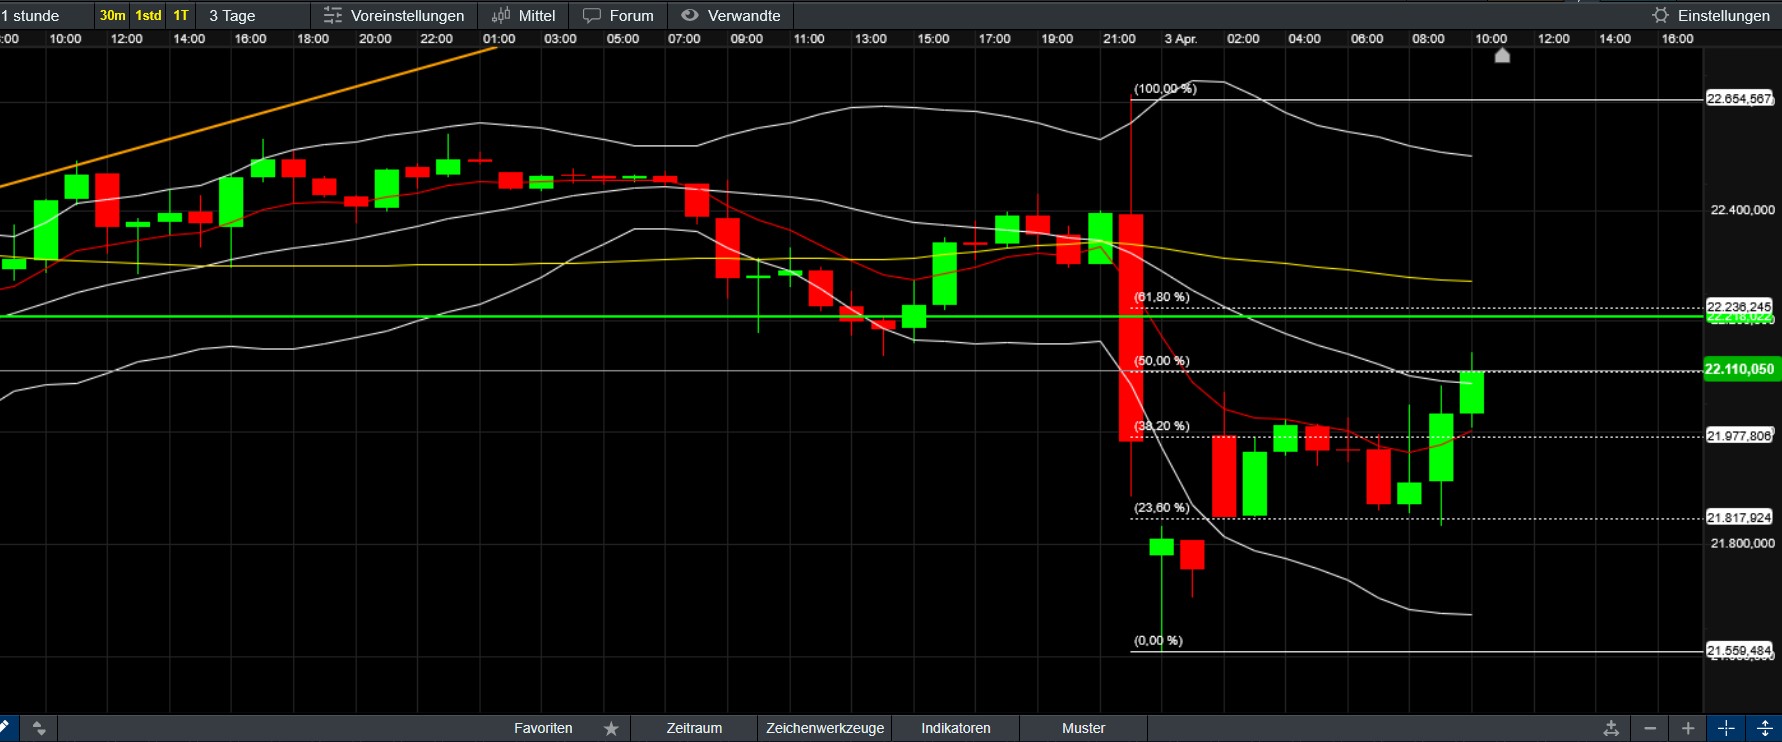Open the Zeichenwerkzeuge tab
The image size is (1782, 742).
pos(825,728)
